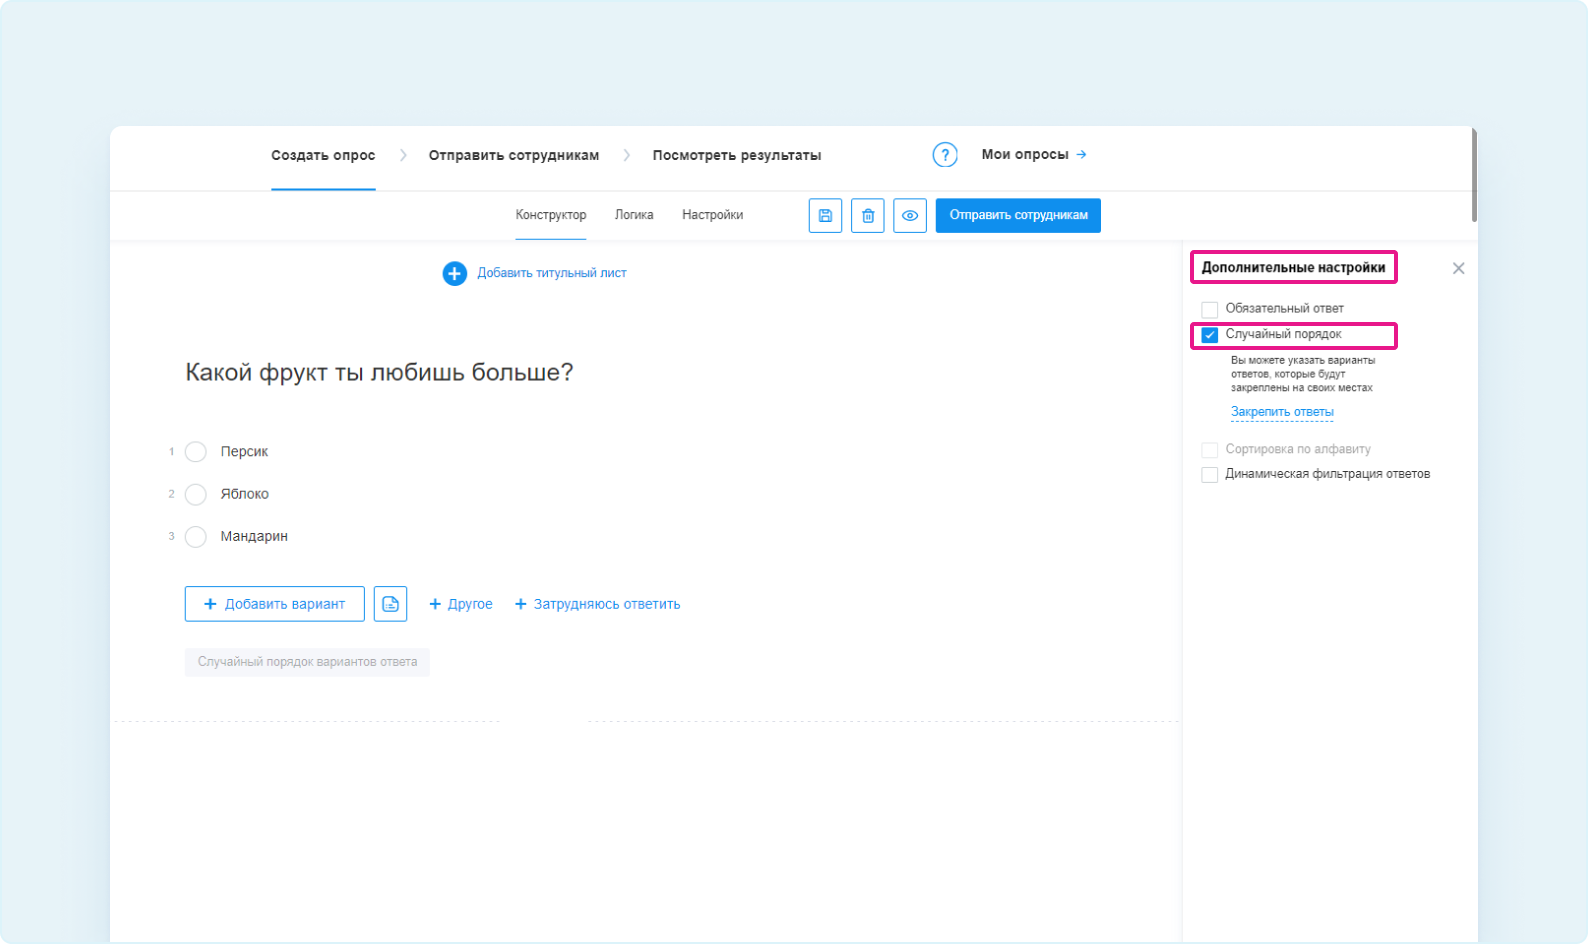Enable the Обязательный ответ checkbox
The image size is (1588, 944).
point(1210,309)
